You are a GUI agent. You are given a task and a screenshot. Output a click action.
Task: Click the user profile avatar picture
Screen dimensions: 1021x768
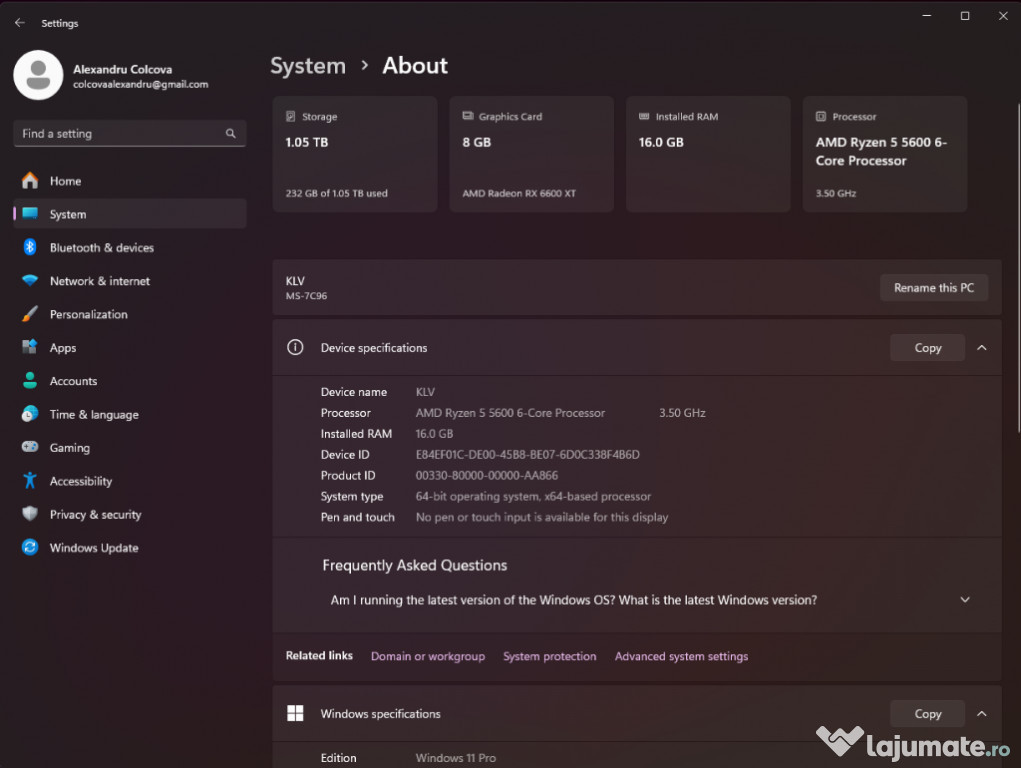(x=38, y=75)
